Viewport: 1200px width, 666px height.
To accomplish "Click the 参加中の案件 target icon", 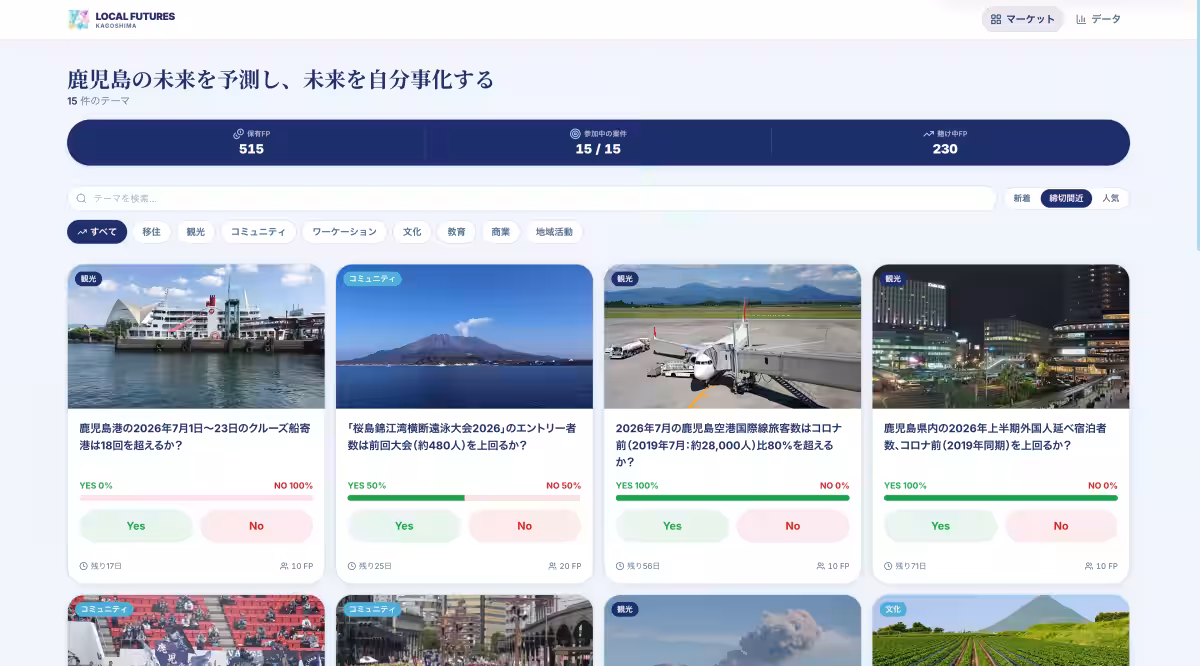I will point(575,133).
